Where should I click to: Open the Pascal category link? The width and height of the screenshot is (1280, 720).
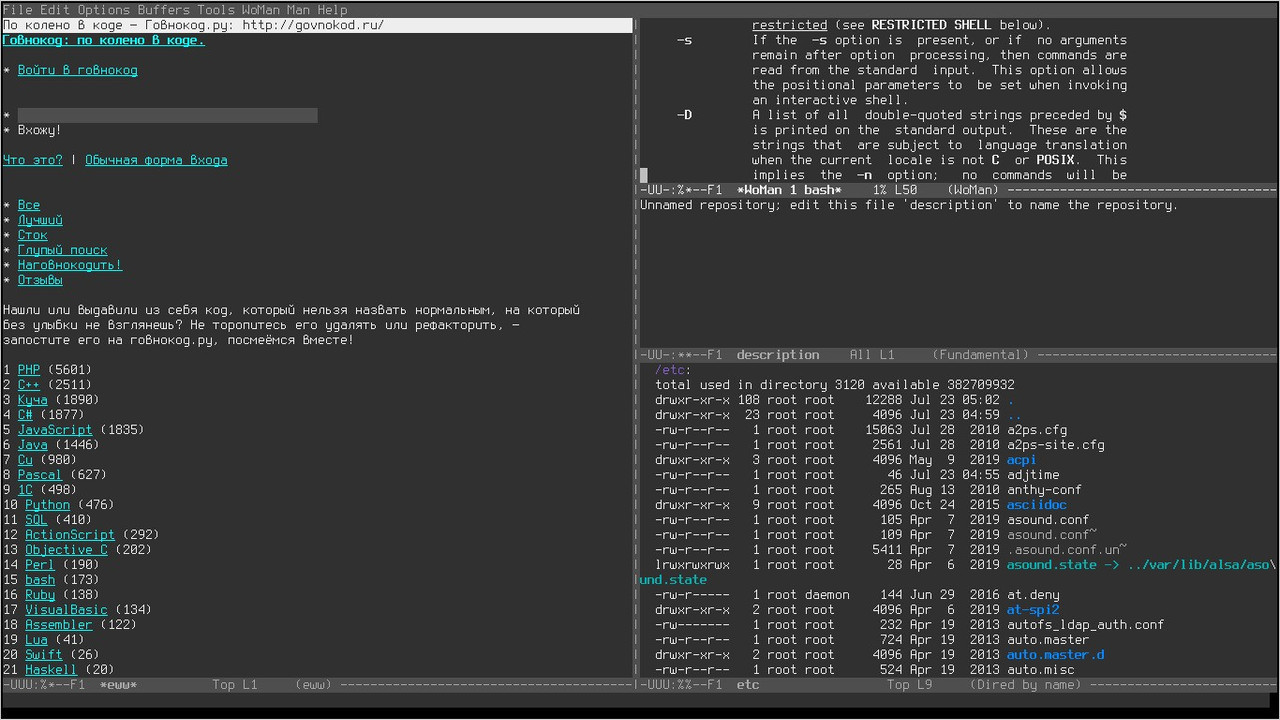click(40, 475)
